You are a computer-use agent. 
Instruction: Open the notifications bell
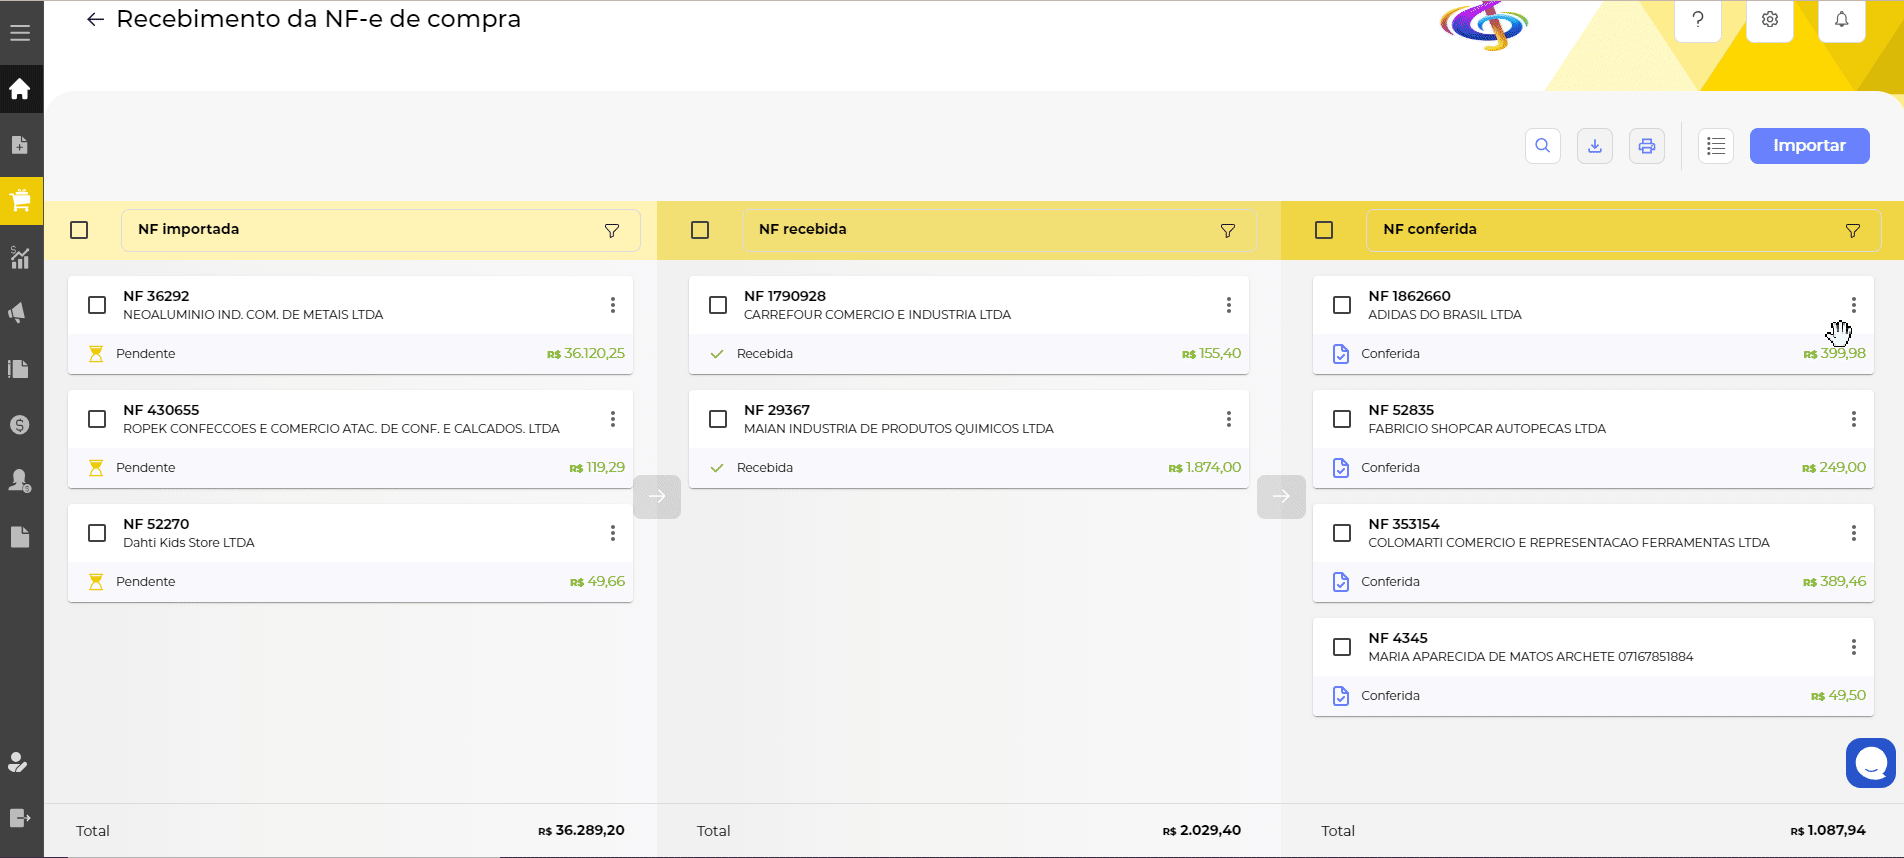point(1841,20)
